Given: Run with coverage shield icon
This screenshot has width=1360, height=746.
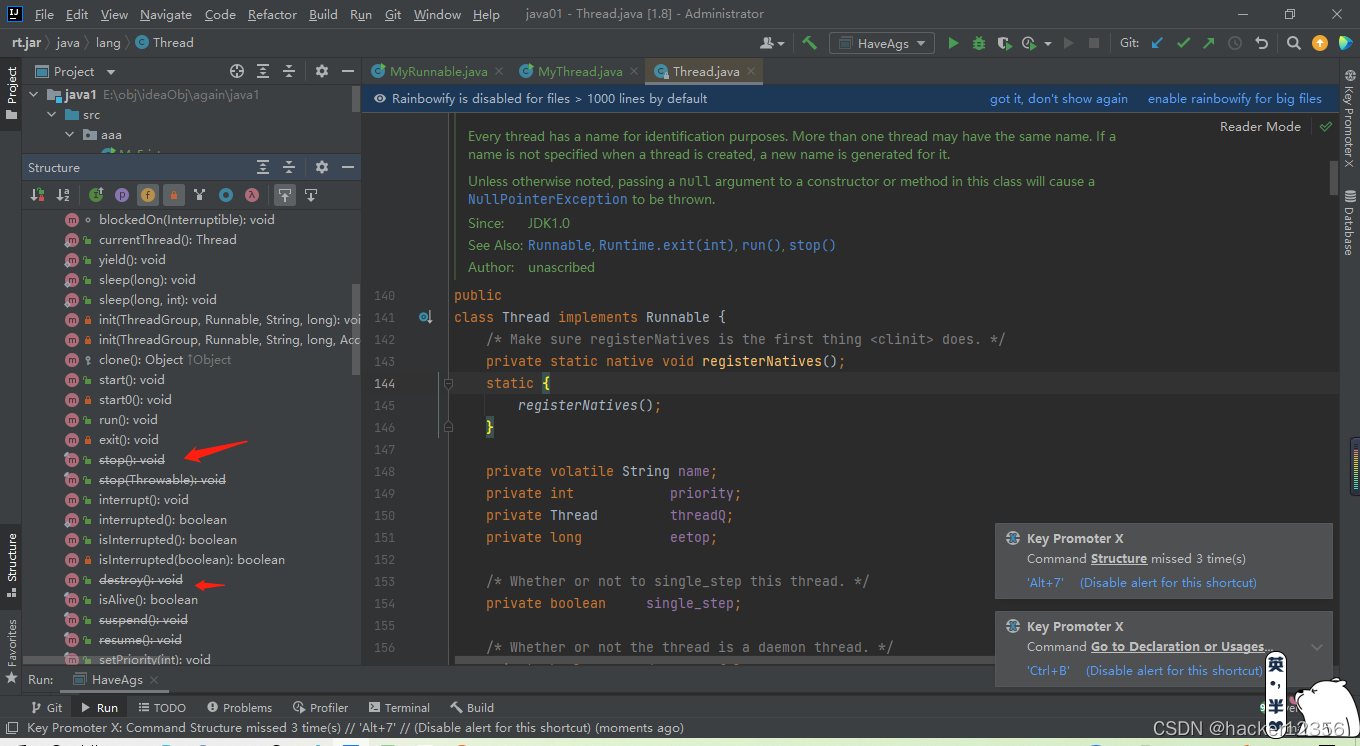Looking at the screenshot, I should coord(1004,43).
